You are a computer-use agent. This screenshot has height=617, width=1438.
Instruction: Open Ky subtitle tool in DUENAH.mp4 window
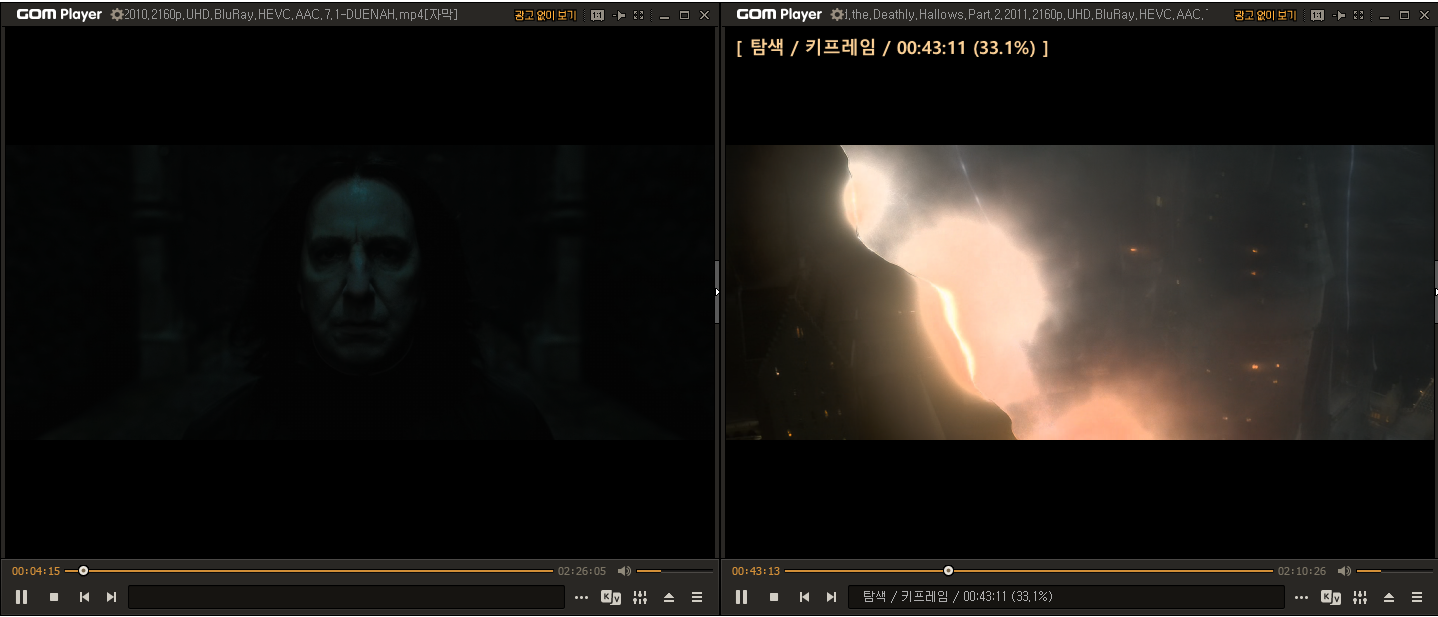click(x=611, y=597)
